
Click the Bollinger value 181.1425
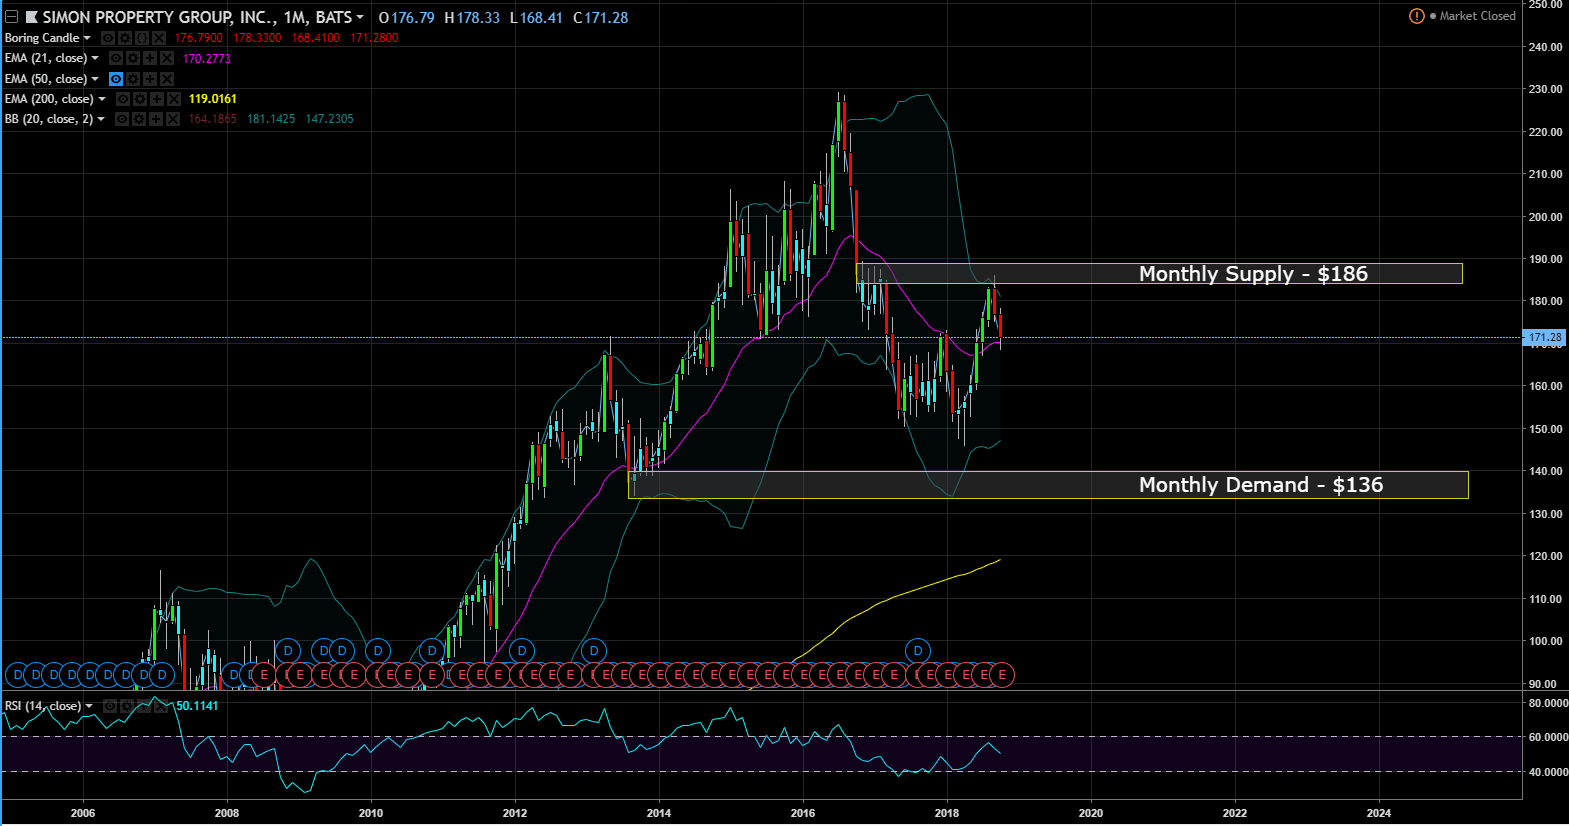271,119
